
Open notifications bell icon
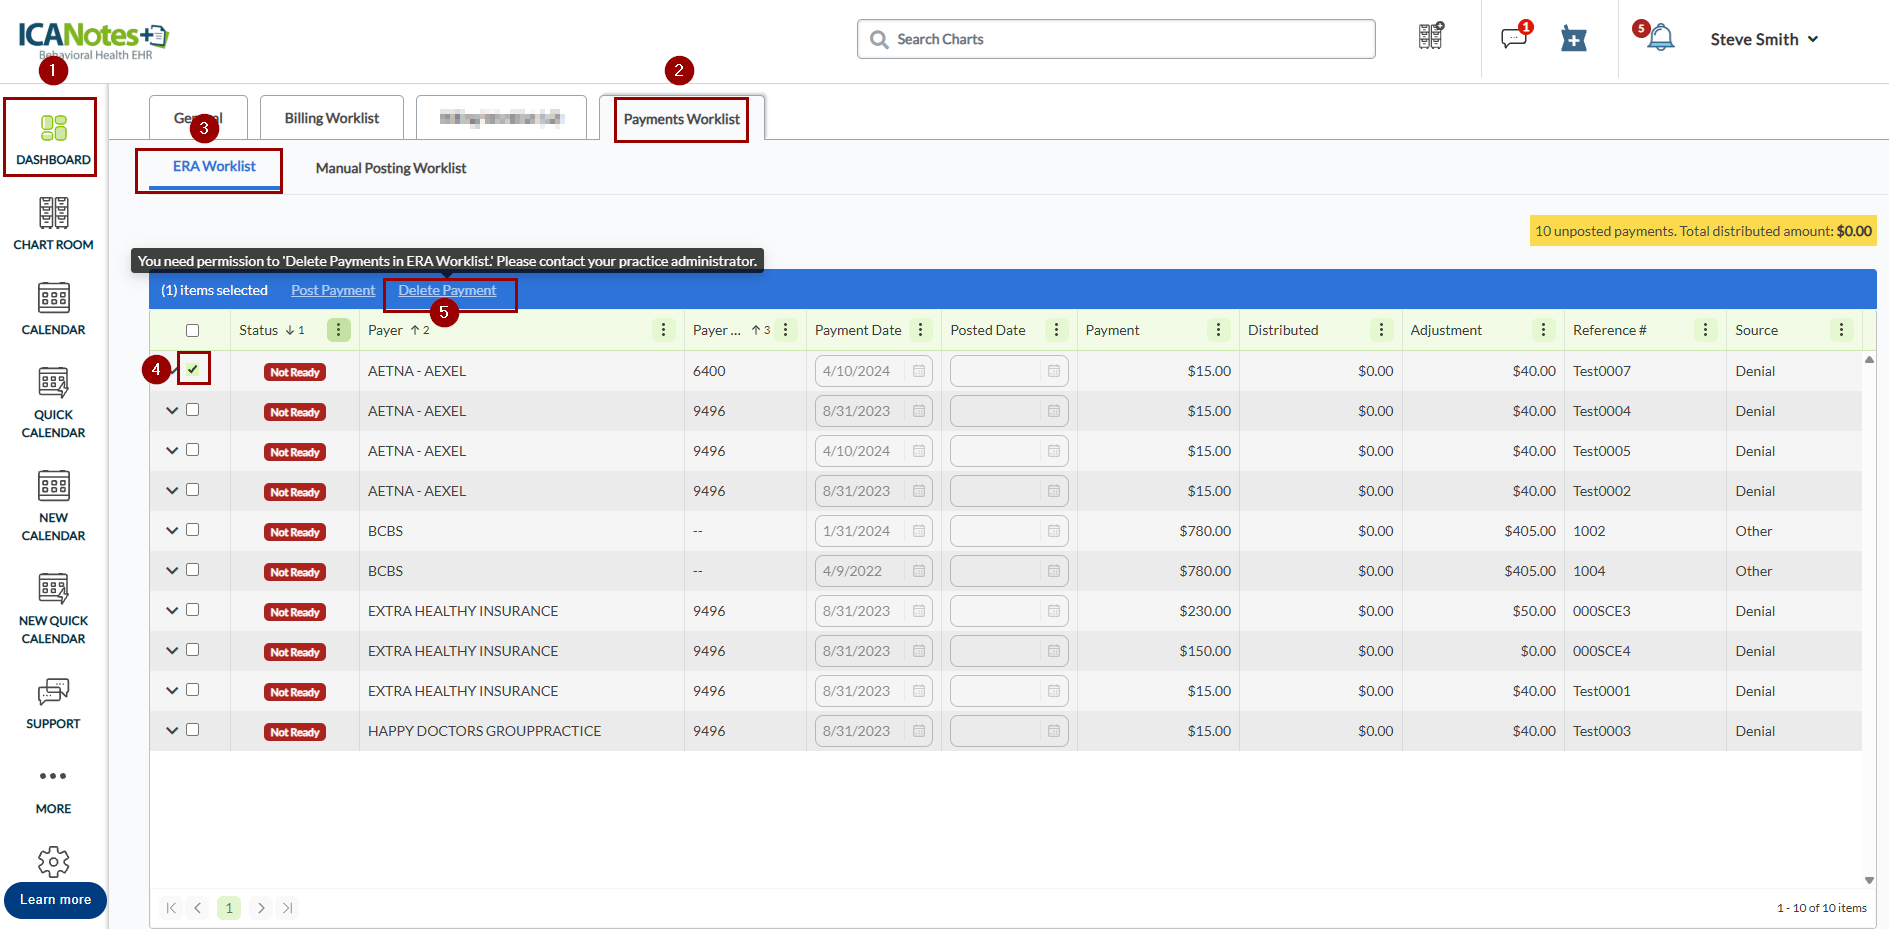1661,38
